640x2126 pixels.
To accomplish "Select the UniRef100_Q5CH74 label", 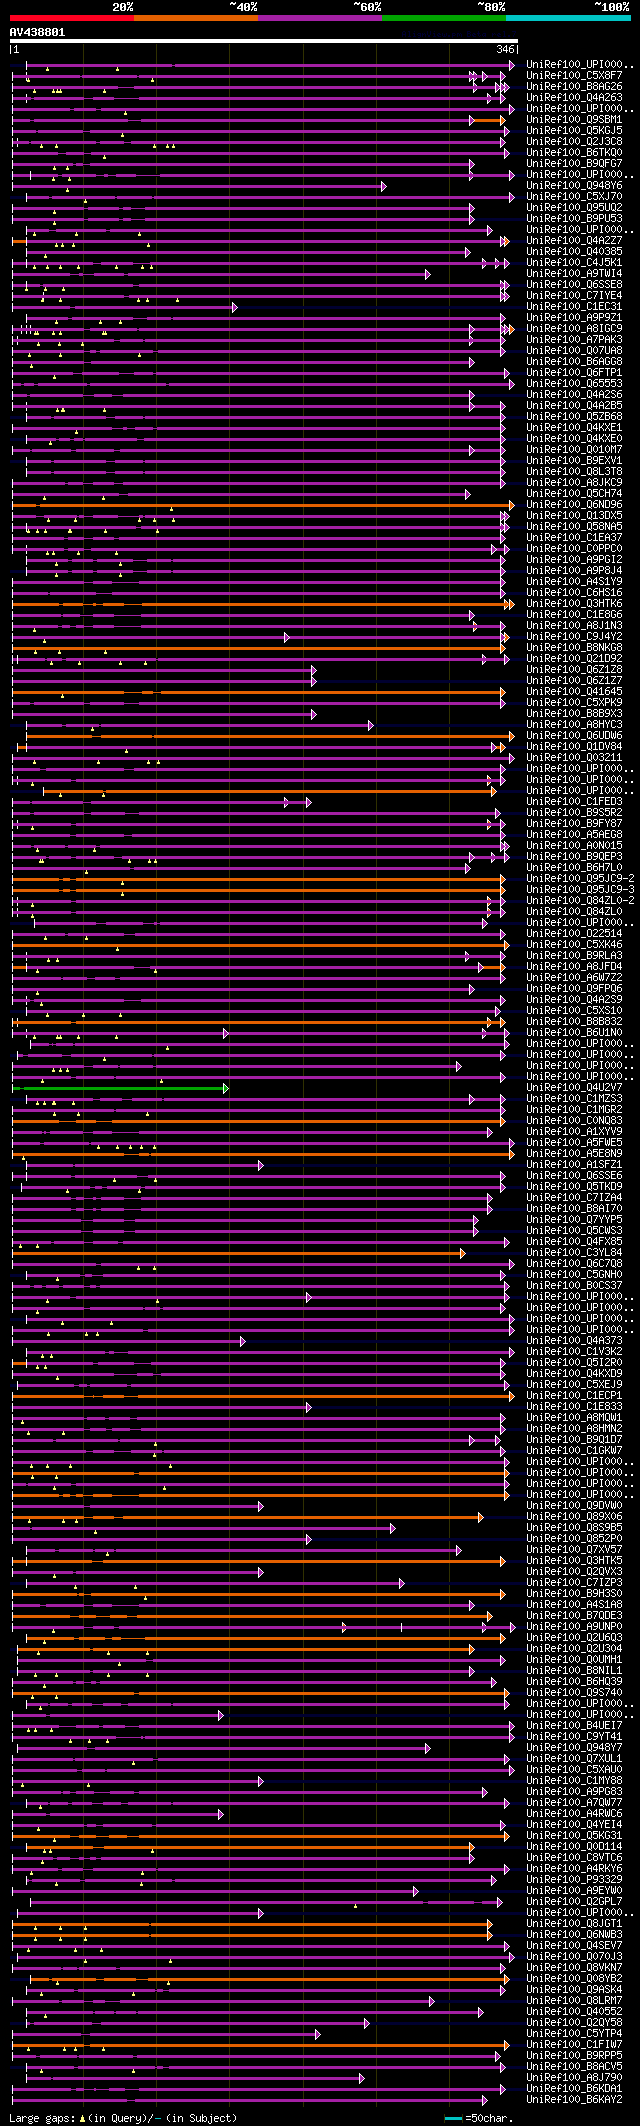I will click(x=574, y=493).
